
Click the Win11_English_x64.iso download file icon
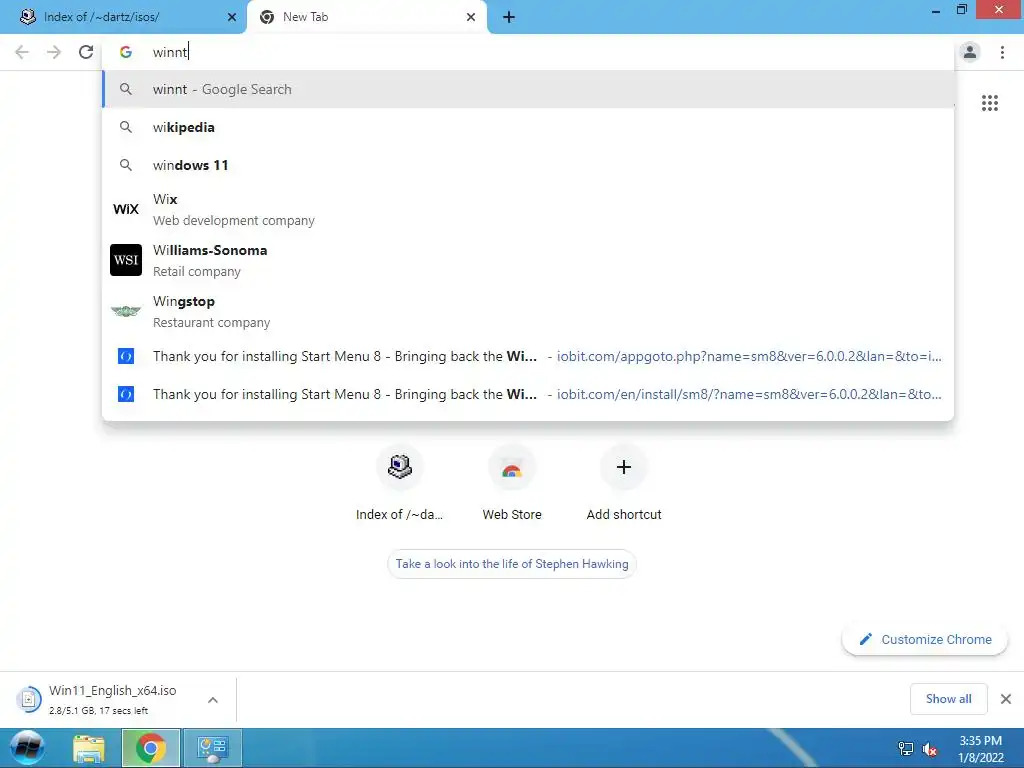click(29, 699)
